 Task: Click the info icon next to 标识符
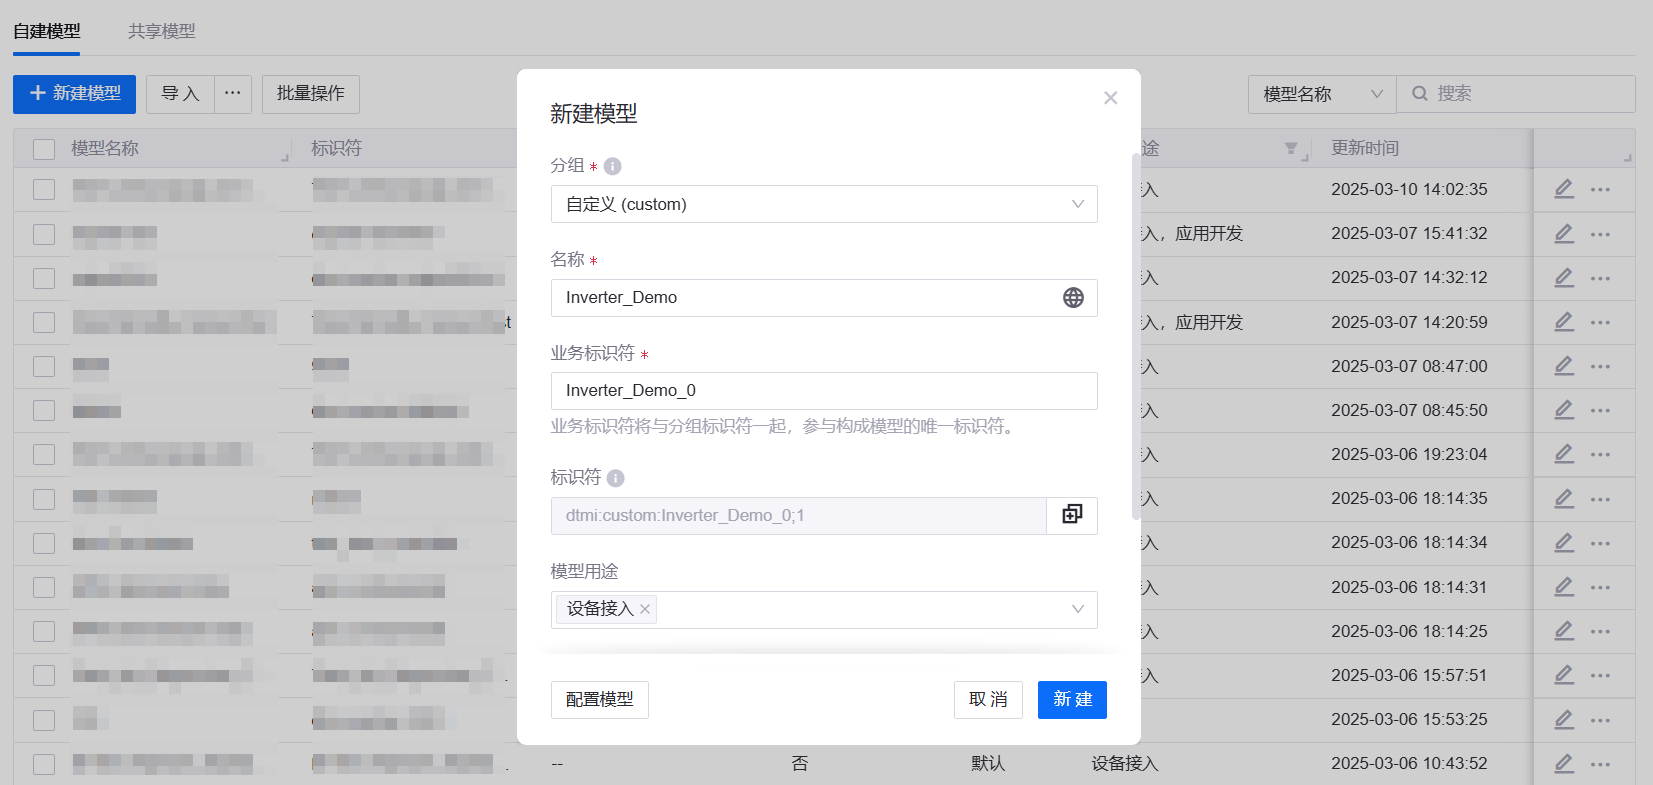tap(616, 478)
